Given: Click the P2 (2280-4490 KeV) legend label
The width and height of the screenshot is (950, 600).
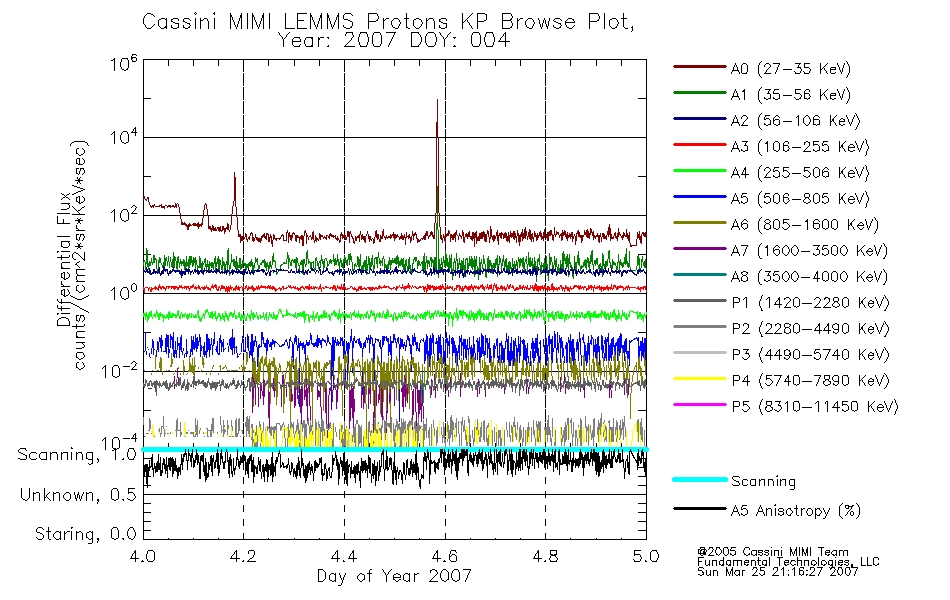Looking at the screenshot, I should point(810,329).
